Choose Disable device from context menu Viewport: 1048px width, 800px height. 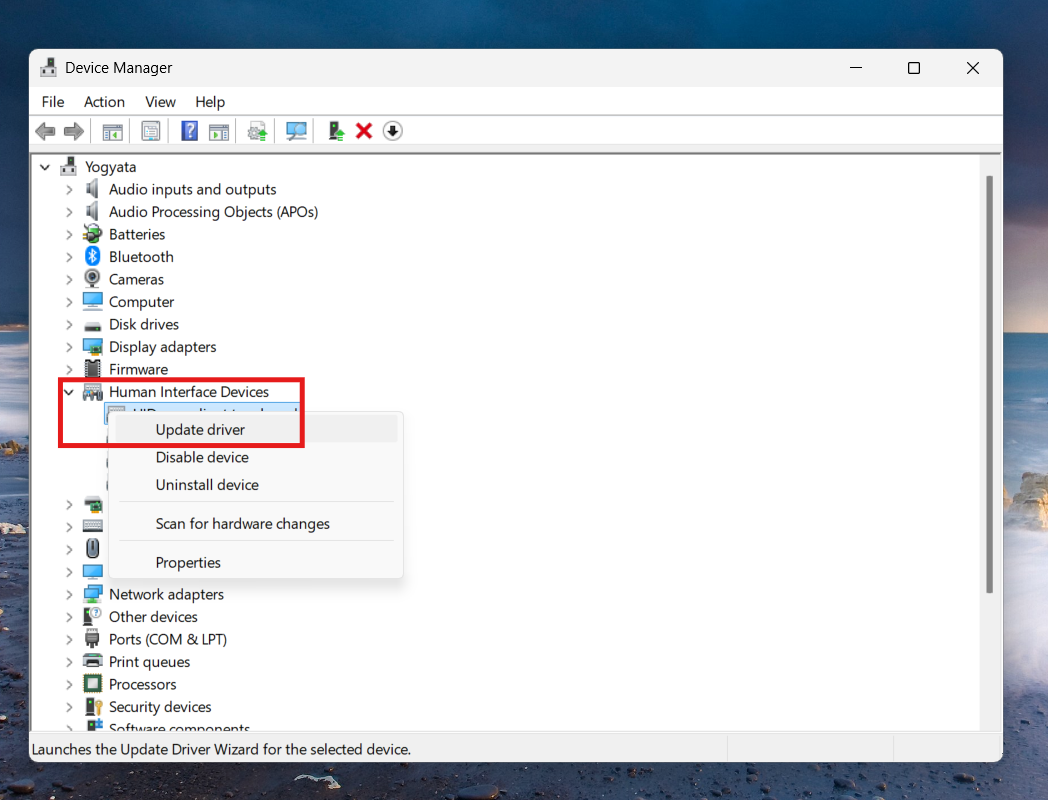click(202, 457)
